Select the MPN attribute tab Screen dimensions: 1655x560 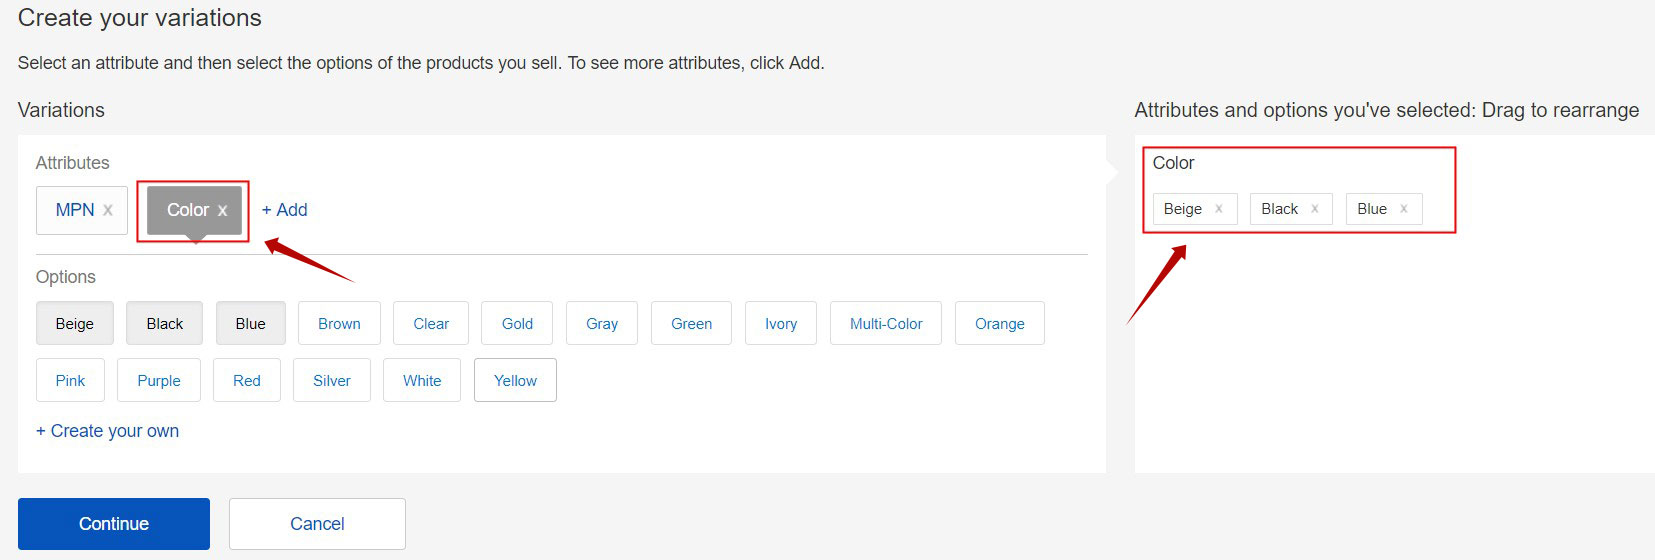(74, 210)
